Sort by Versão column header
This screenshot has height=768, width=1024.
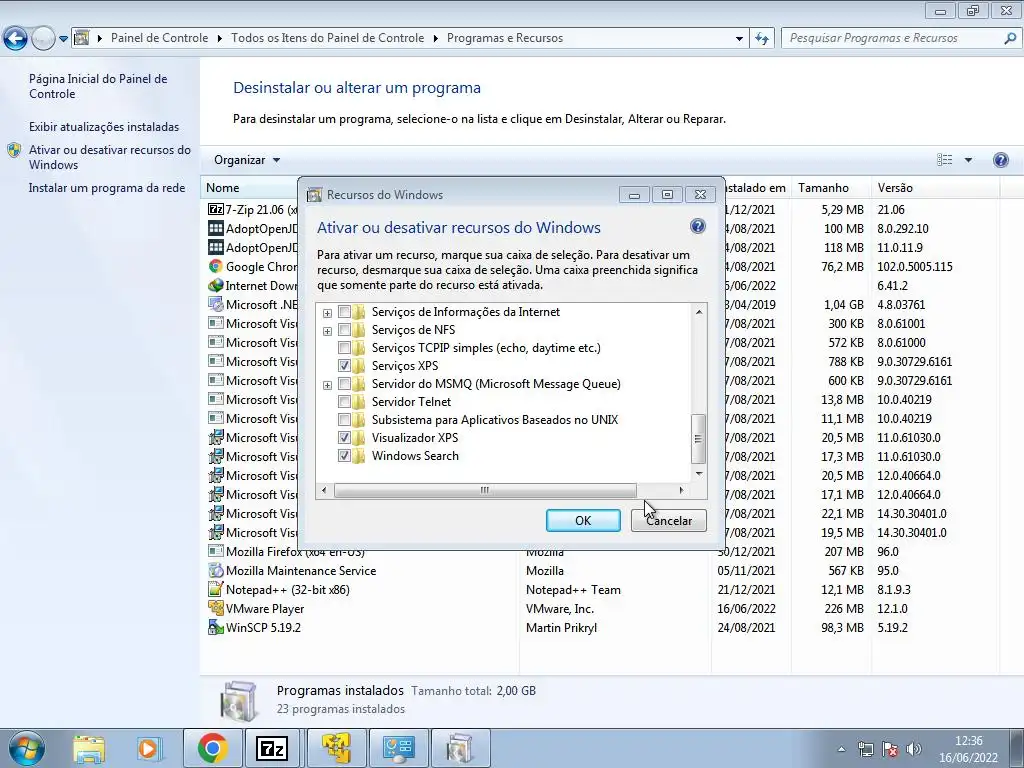(935, 188)
